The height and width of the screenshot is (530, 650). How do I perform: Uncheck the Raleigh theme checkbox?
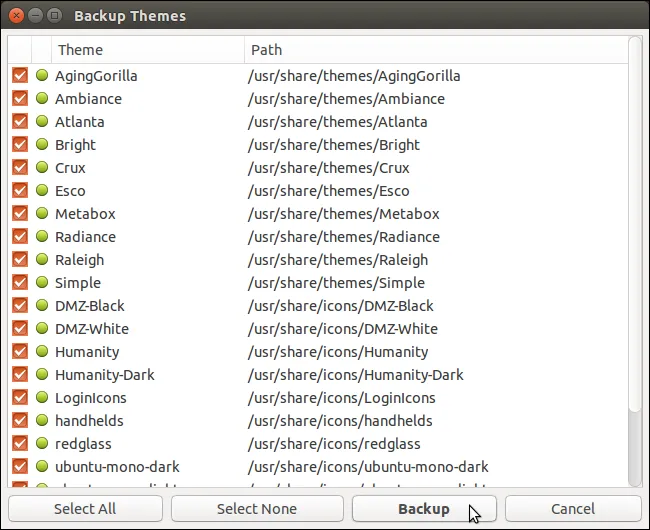(20, 259)
